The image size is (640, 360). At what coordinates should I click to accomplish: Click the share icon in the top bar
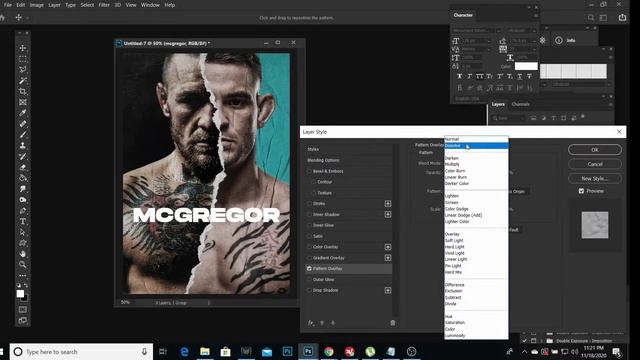(622, 18)
